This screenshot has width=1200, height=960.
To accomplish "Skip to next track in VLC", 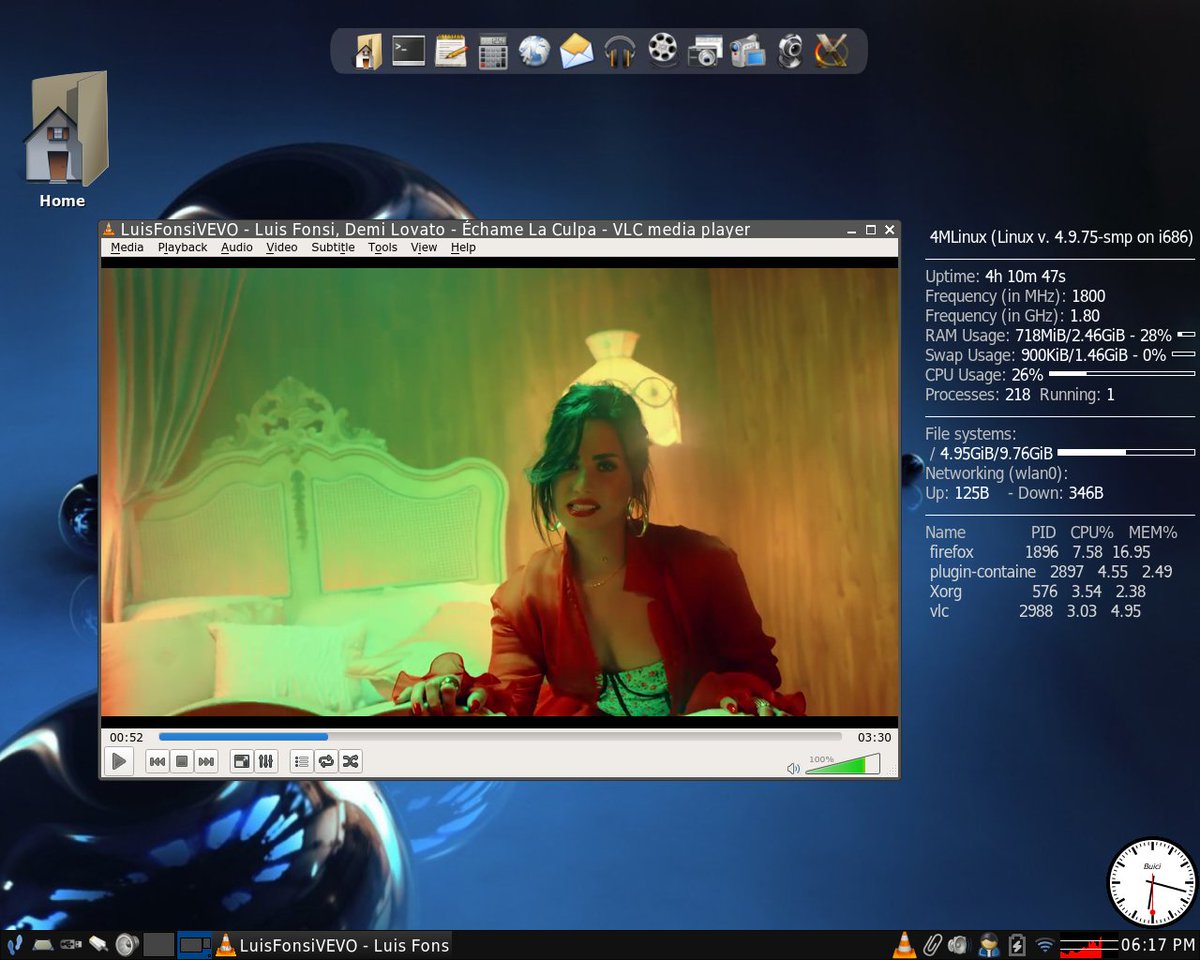I will point(206,762).
